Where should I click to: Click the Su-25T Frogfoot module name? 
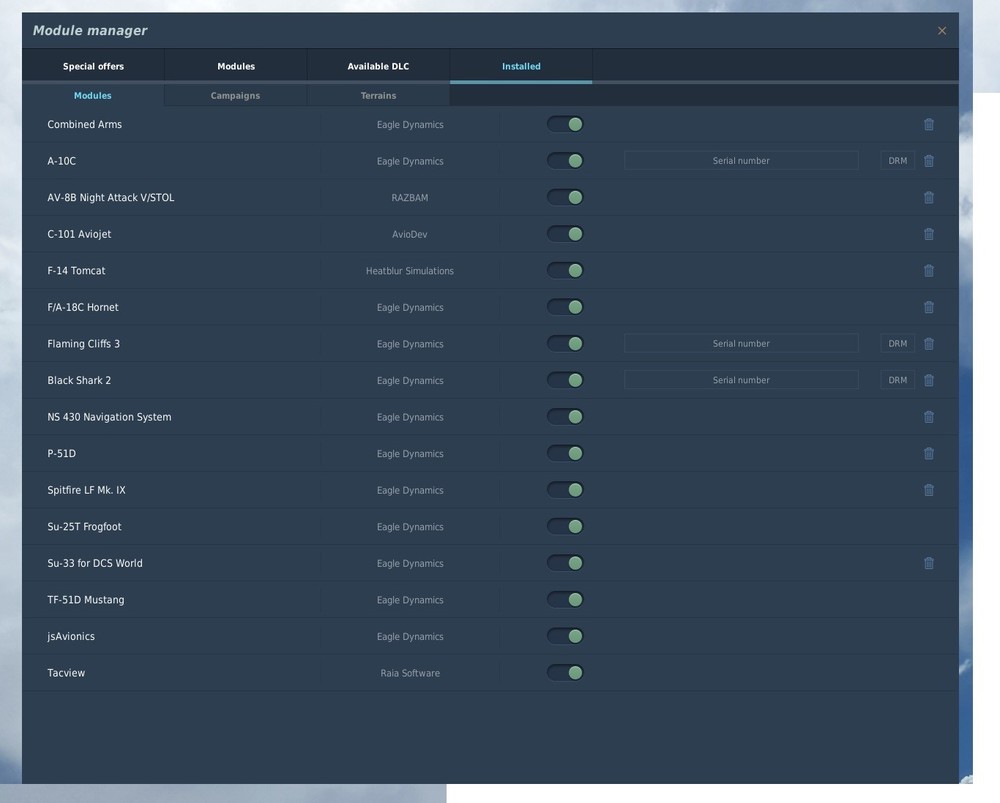point(84,527)
